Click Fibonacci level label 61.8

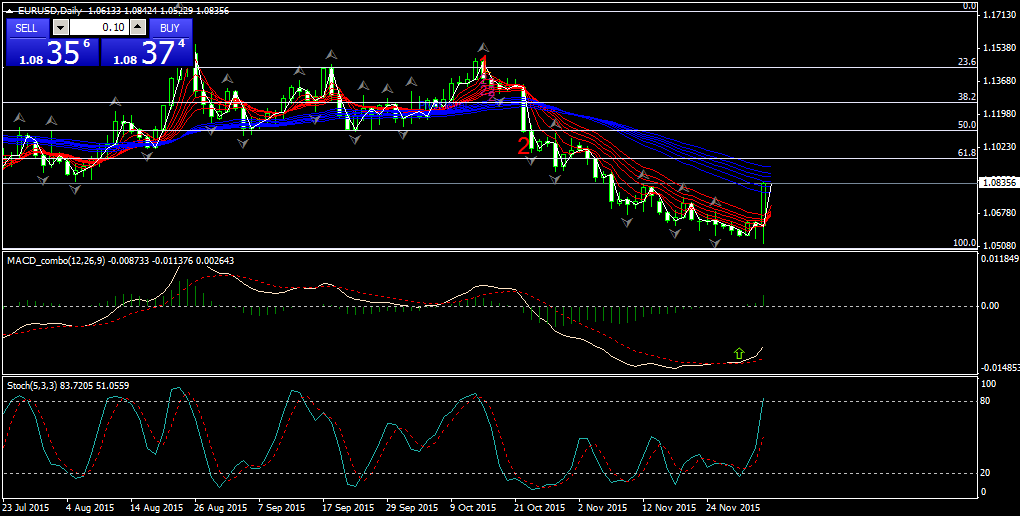[967, 153]
